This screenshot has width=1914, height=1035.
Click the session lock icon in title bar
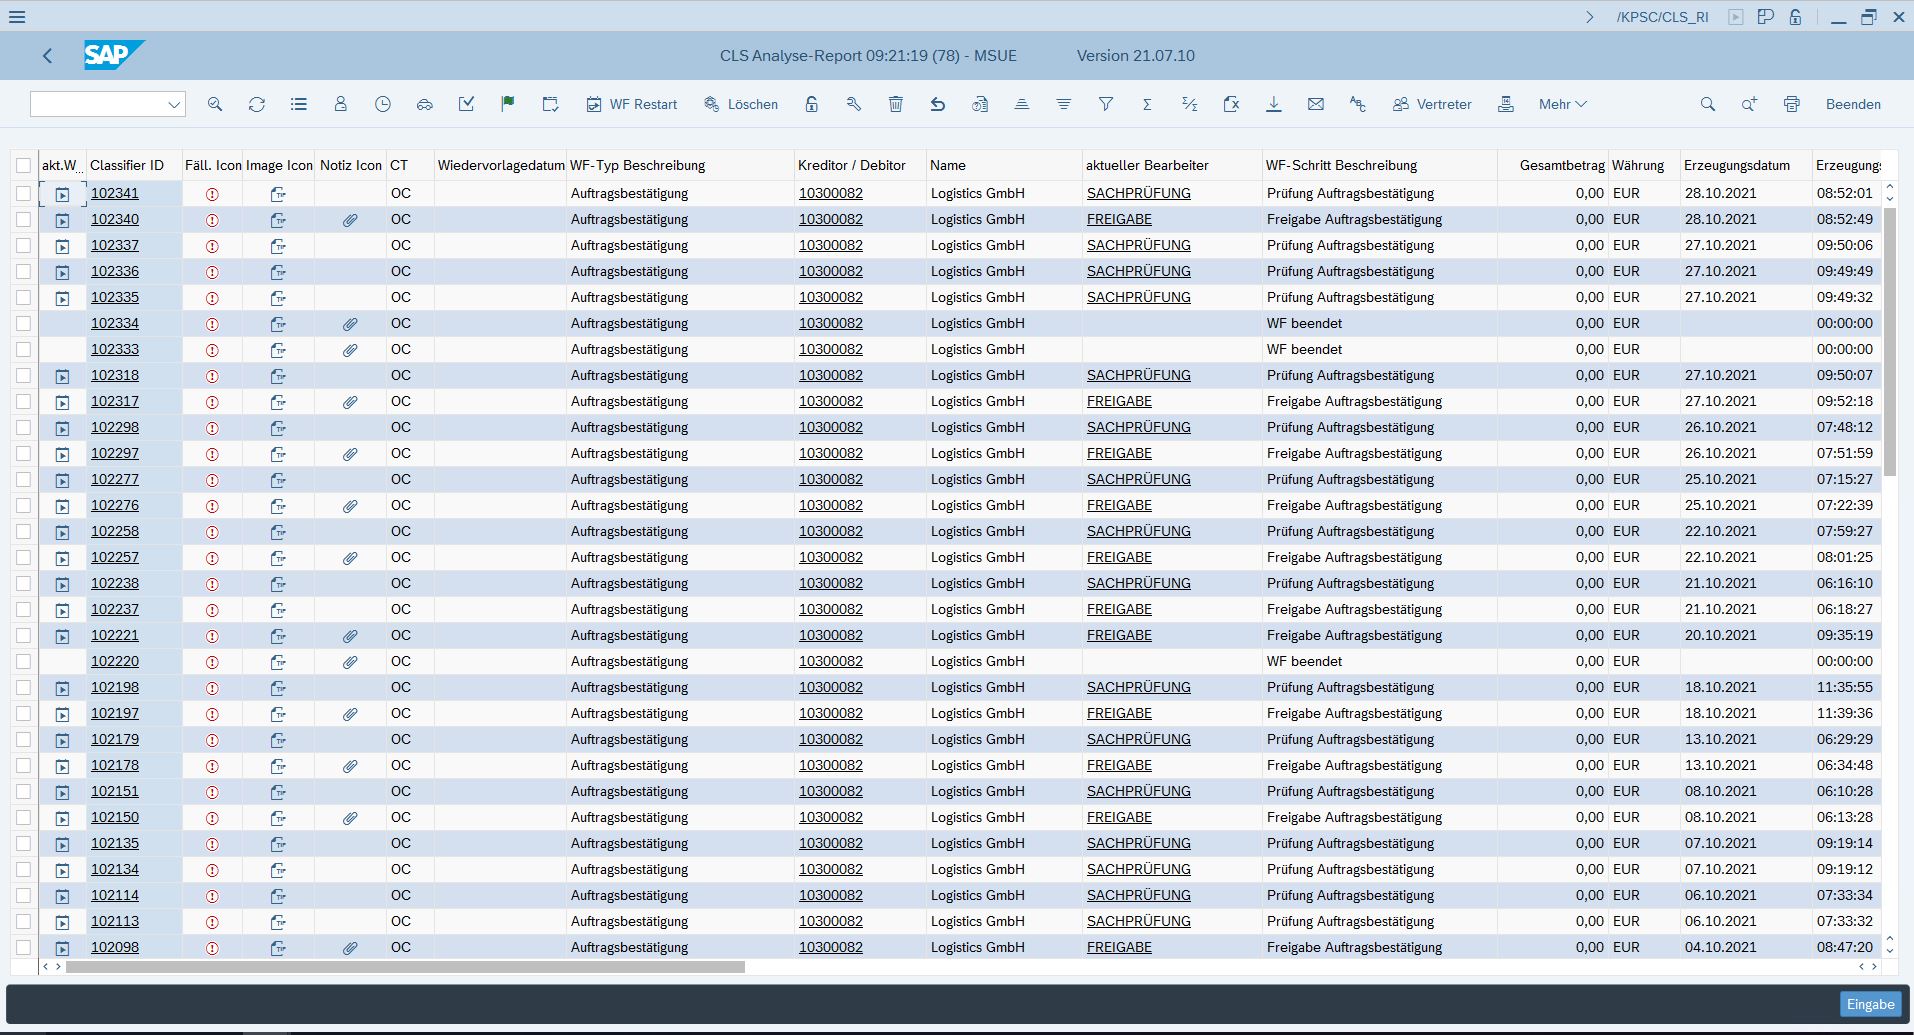[1796, 17]
